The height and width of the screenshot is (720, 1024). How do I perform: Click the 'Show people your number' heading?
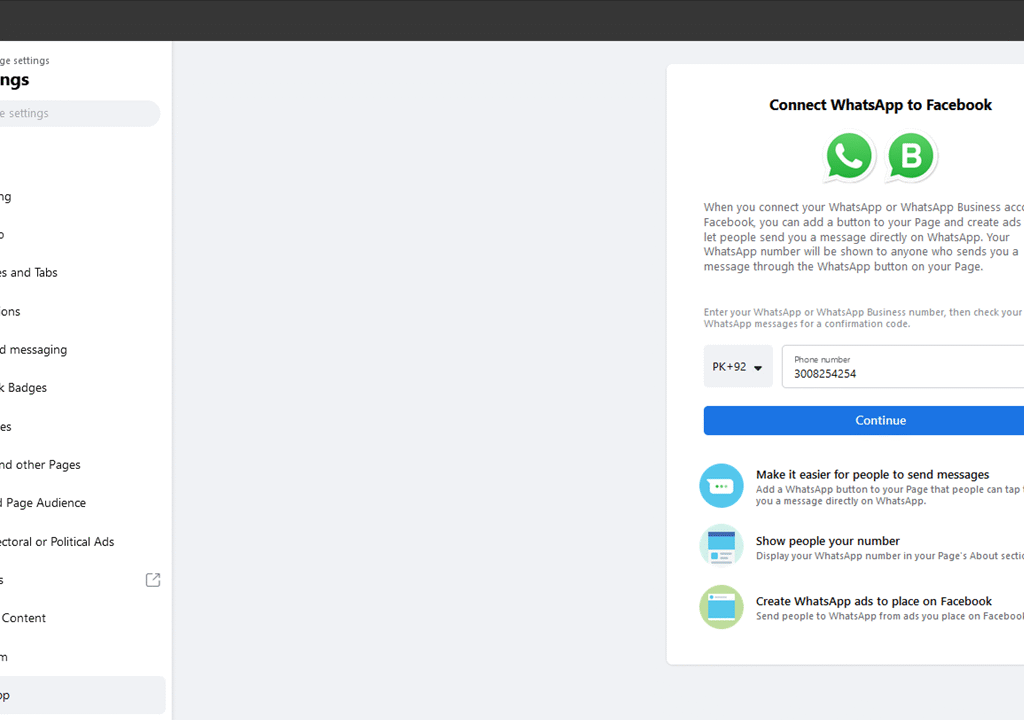(x=827, y=541)
